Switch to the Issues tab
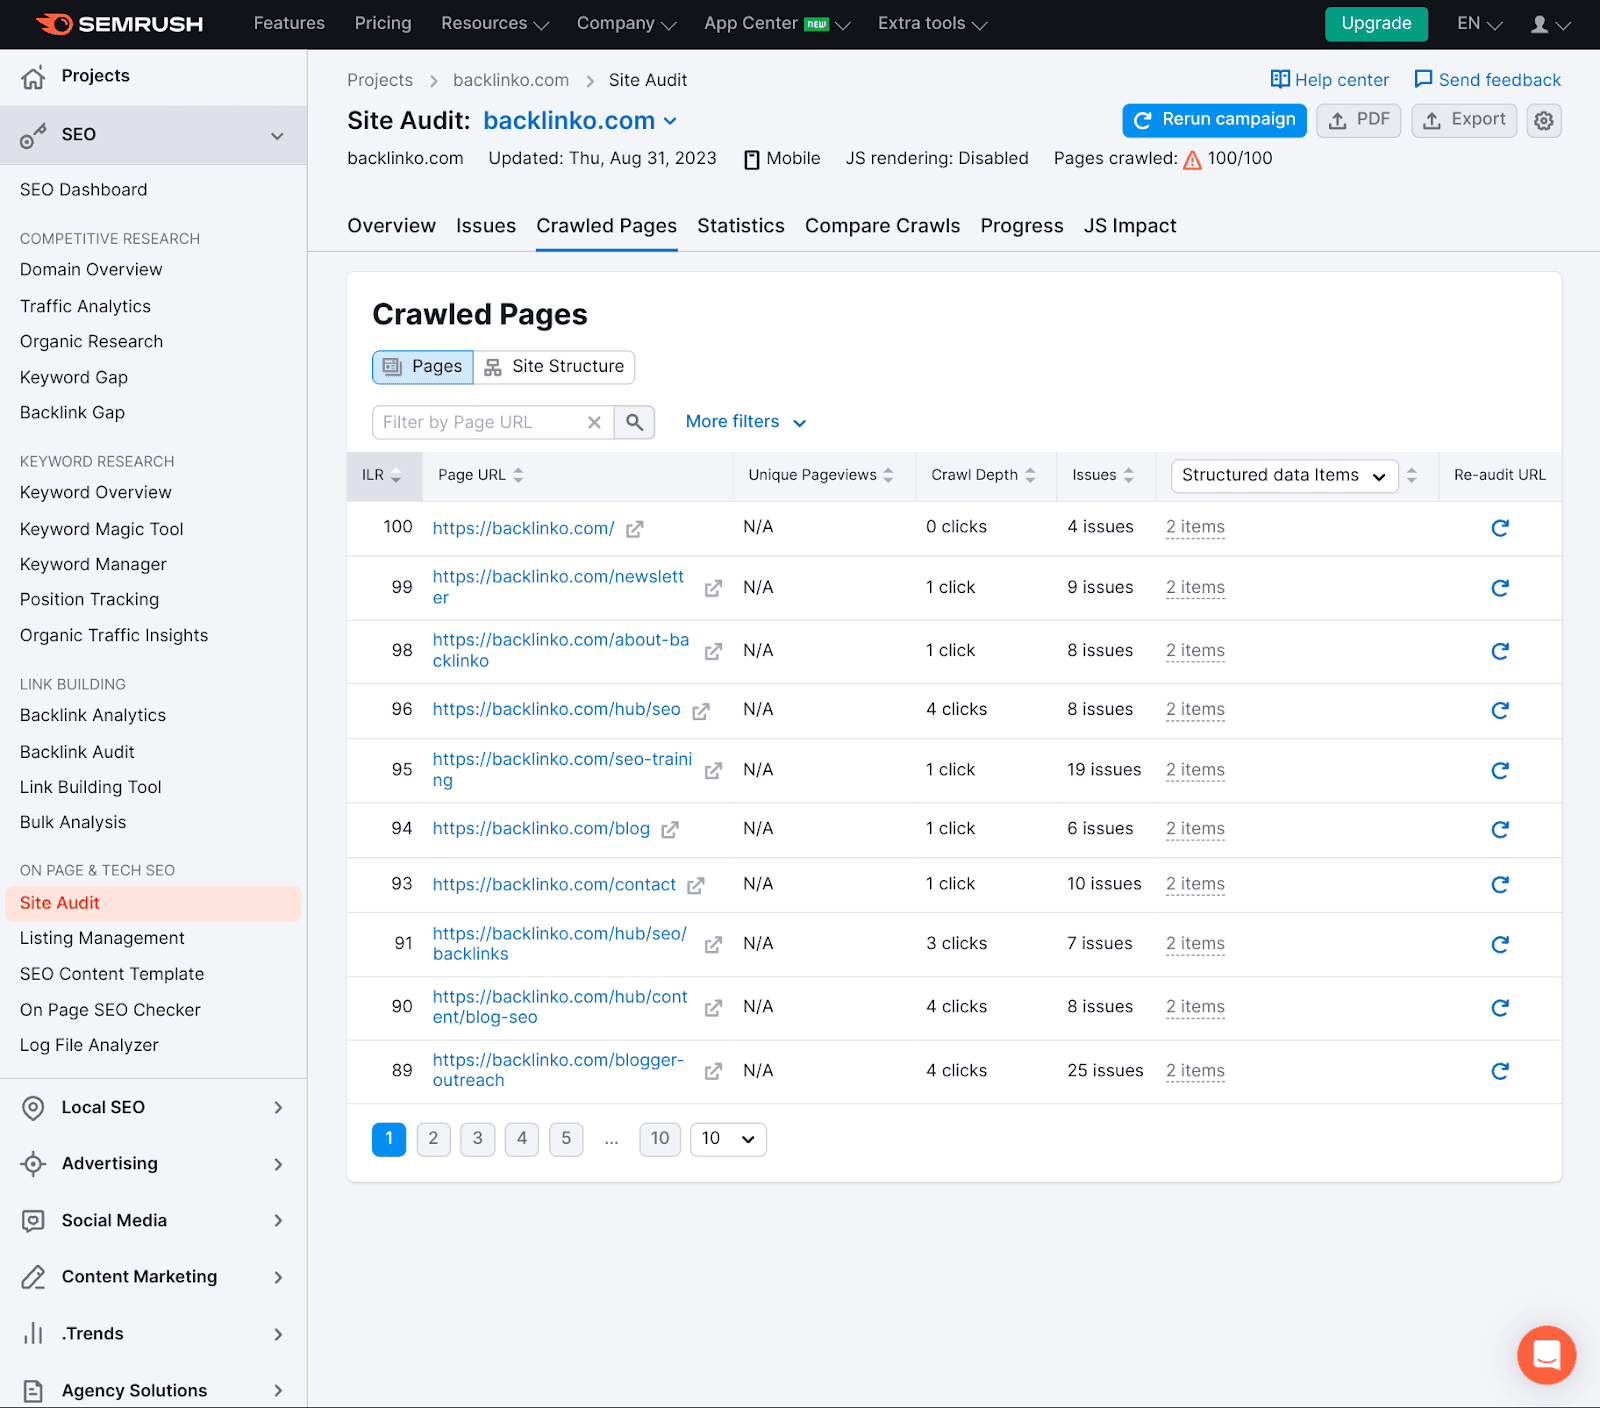The image size is (1600, 1408). click(486, 226)
